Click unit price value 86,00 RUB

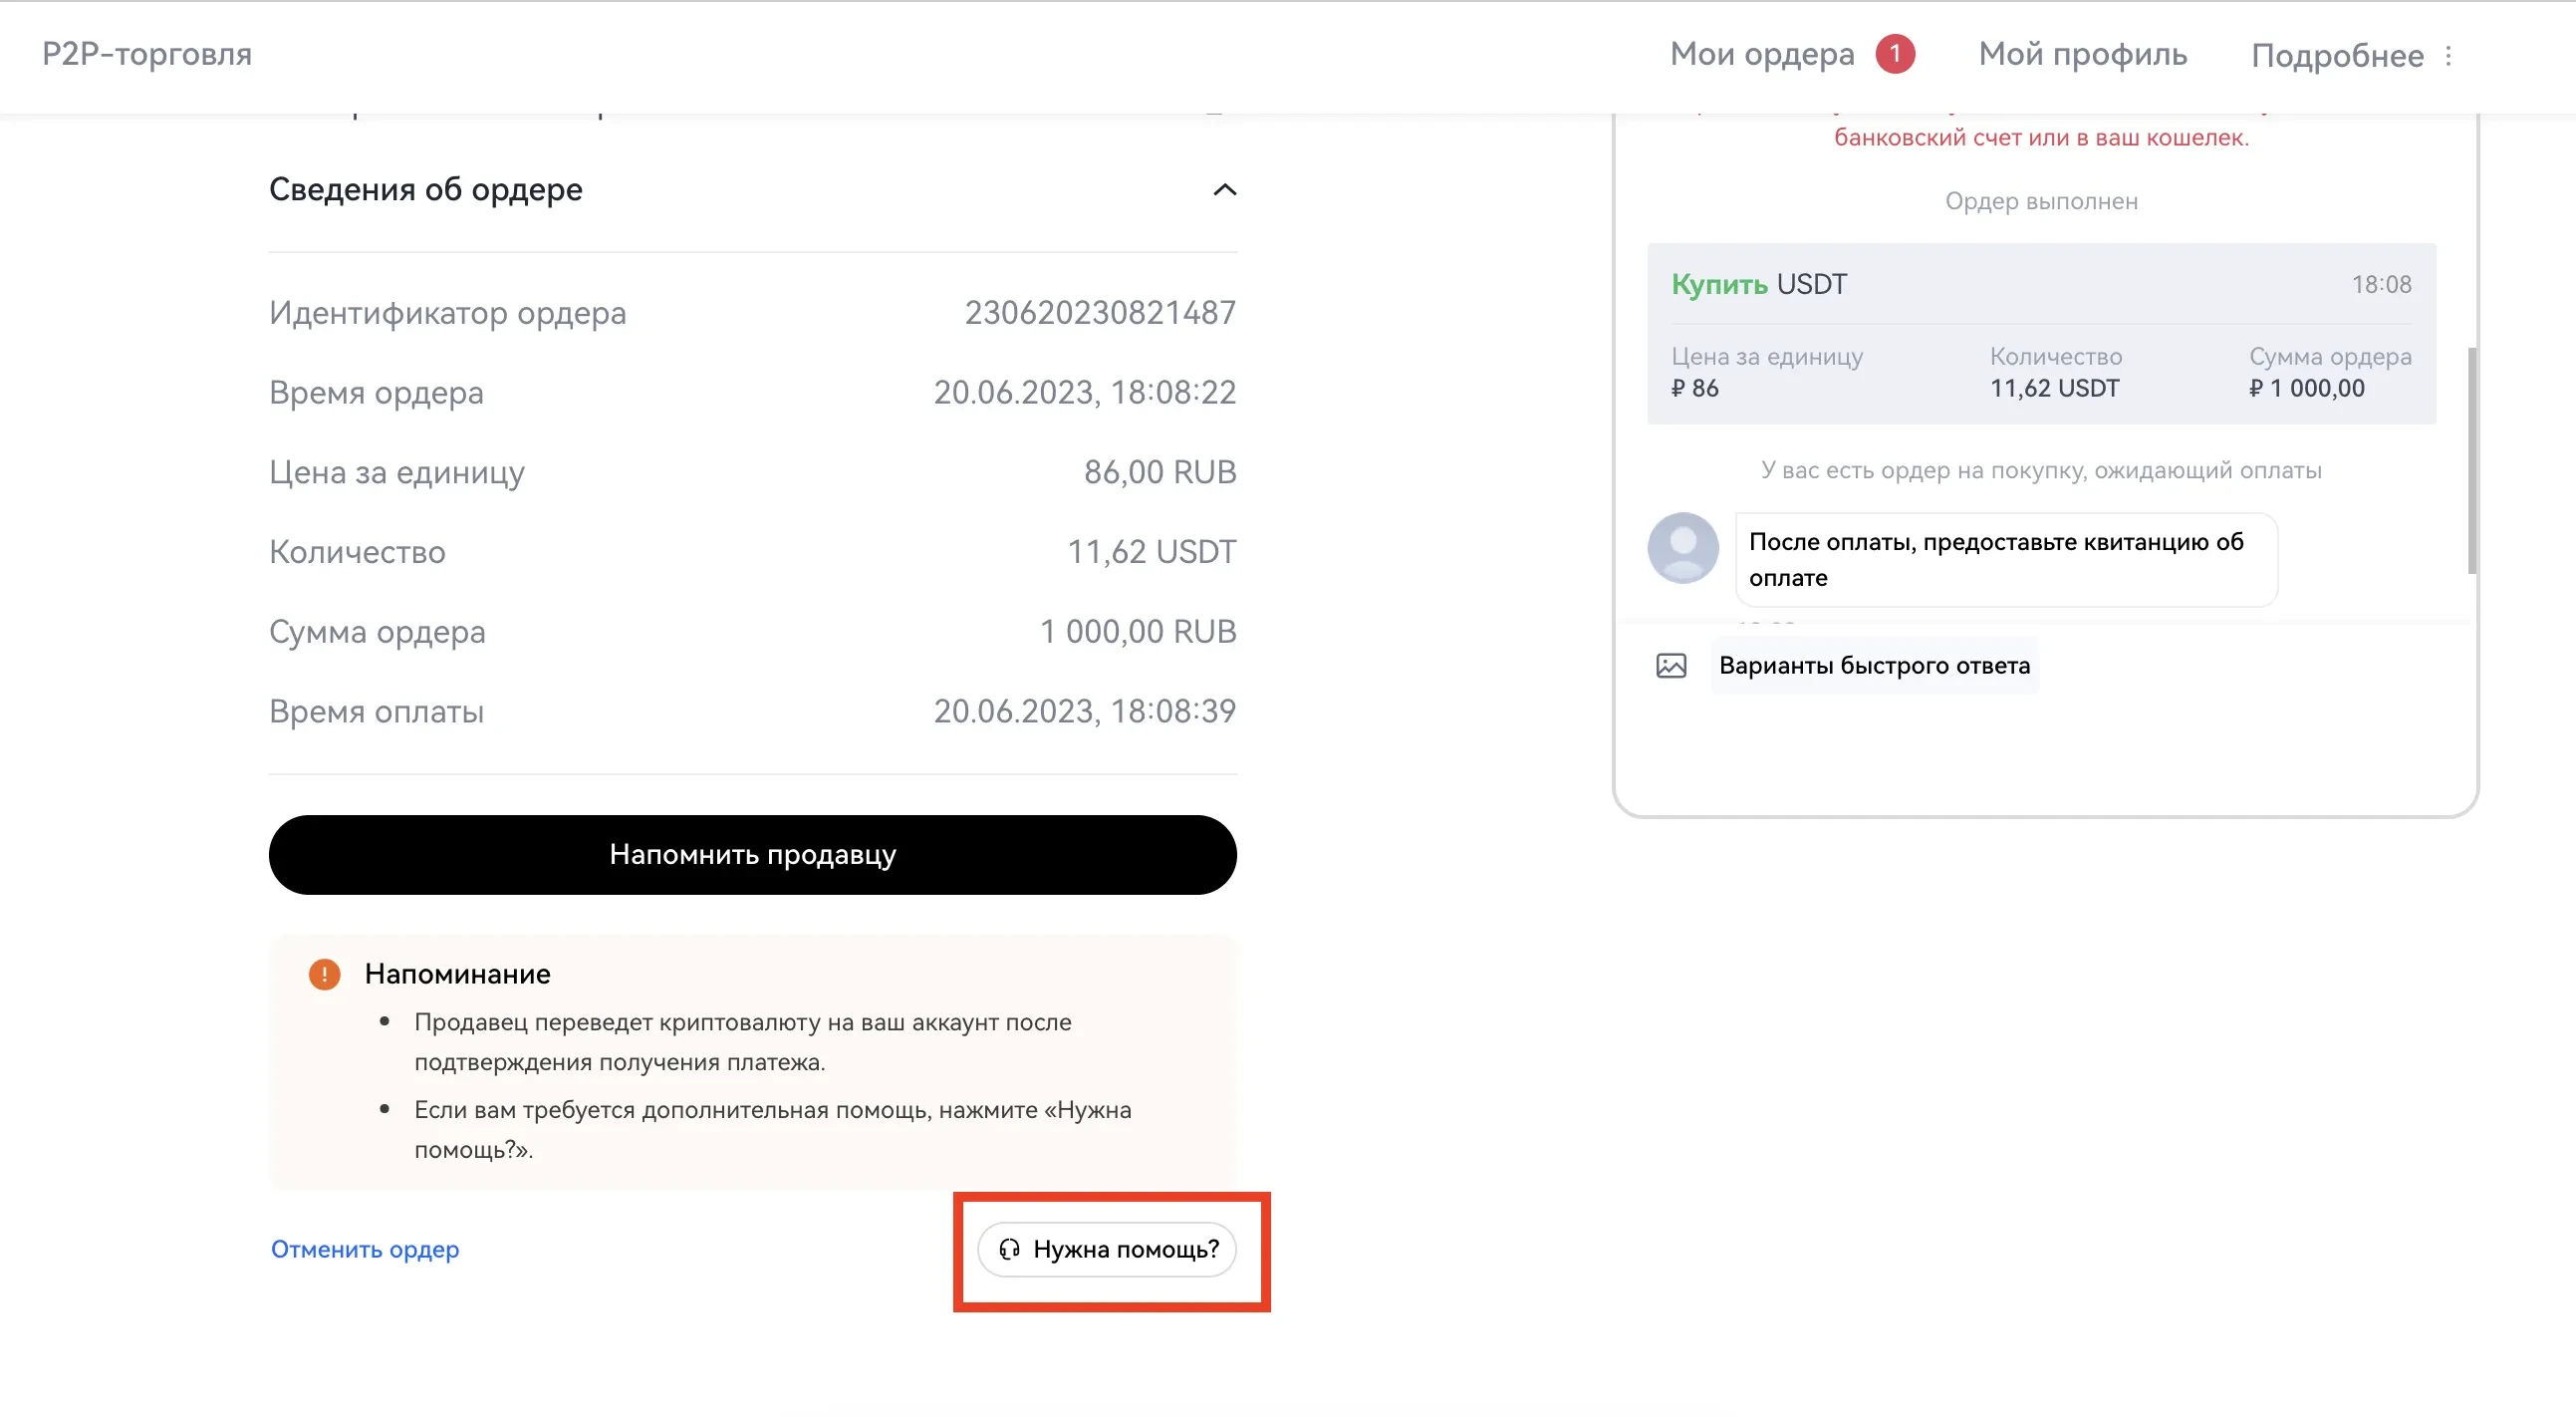click(x=1160, y=472)
